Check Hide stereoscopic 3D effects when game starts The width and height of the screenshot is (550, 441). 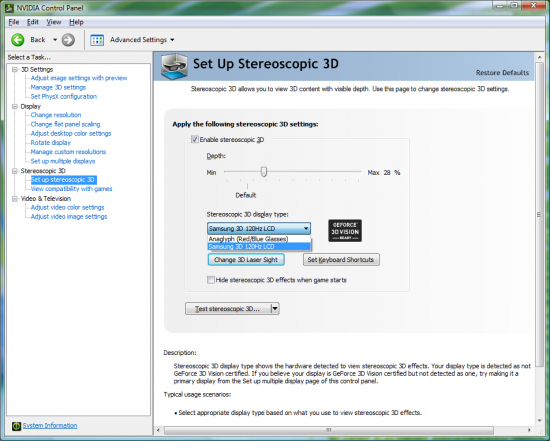(x=211, y=280)
